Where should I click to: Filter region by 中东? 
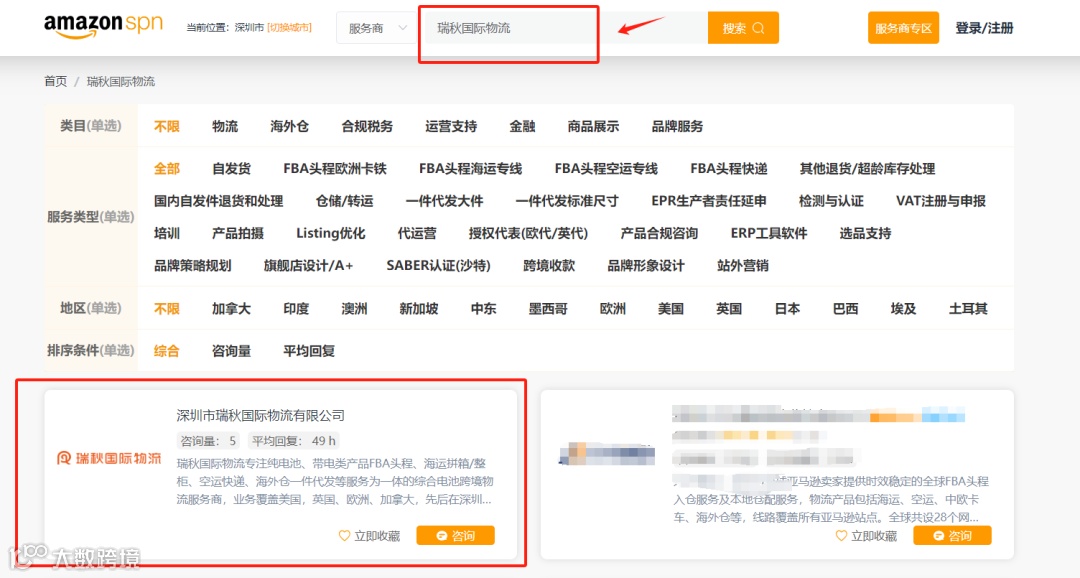tap(484, 309)
